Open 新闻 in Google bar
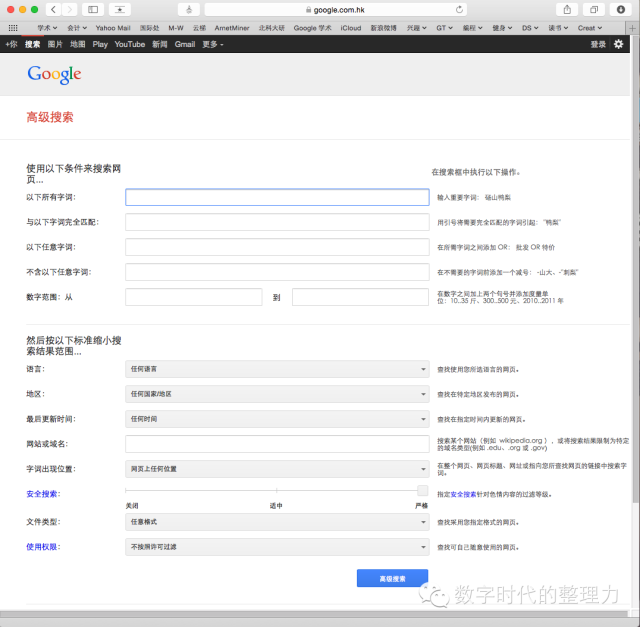Viewport: 640px width, 627px height. click(x=160, y=44)
